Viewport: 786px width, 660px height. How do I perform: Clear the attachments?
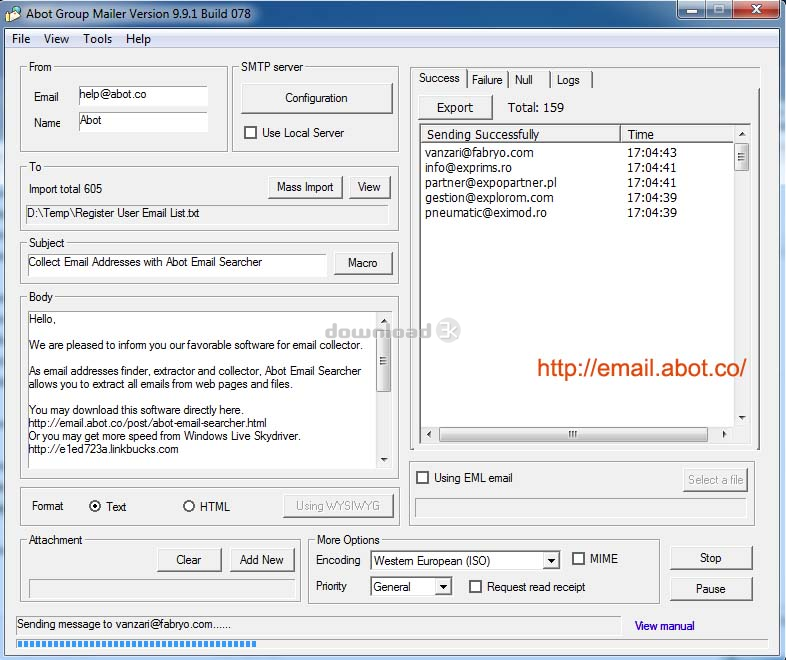pyautogui.click(x=188, y=560)
